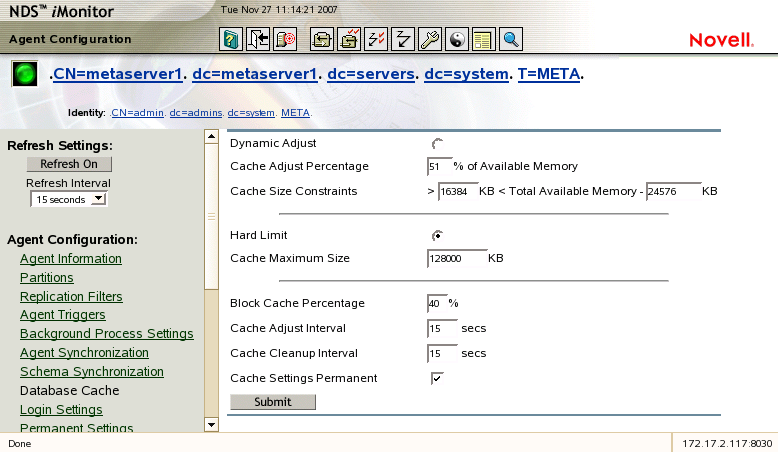Click the plain zigzag arrow toolbar icon
This screenshot has width=778, height=452.
(403, 39)
